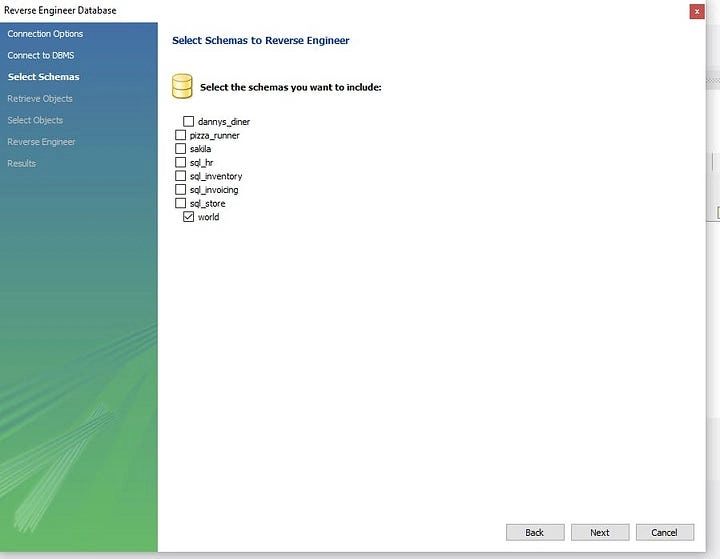Enable the dannys_diner schema checkbox

click(x=188, y=122)
